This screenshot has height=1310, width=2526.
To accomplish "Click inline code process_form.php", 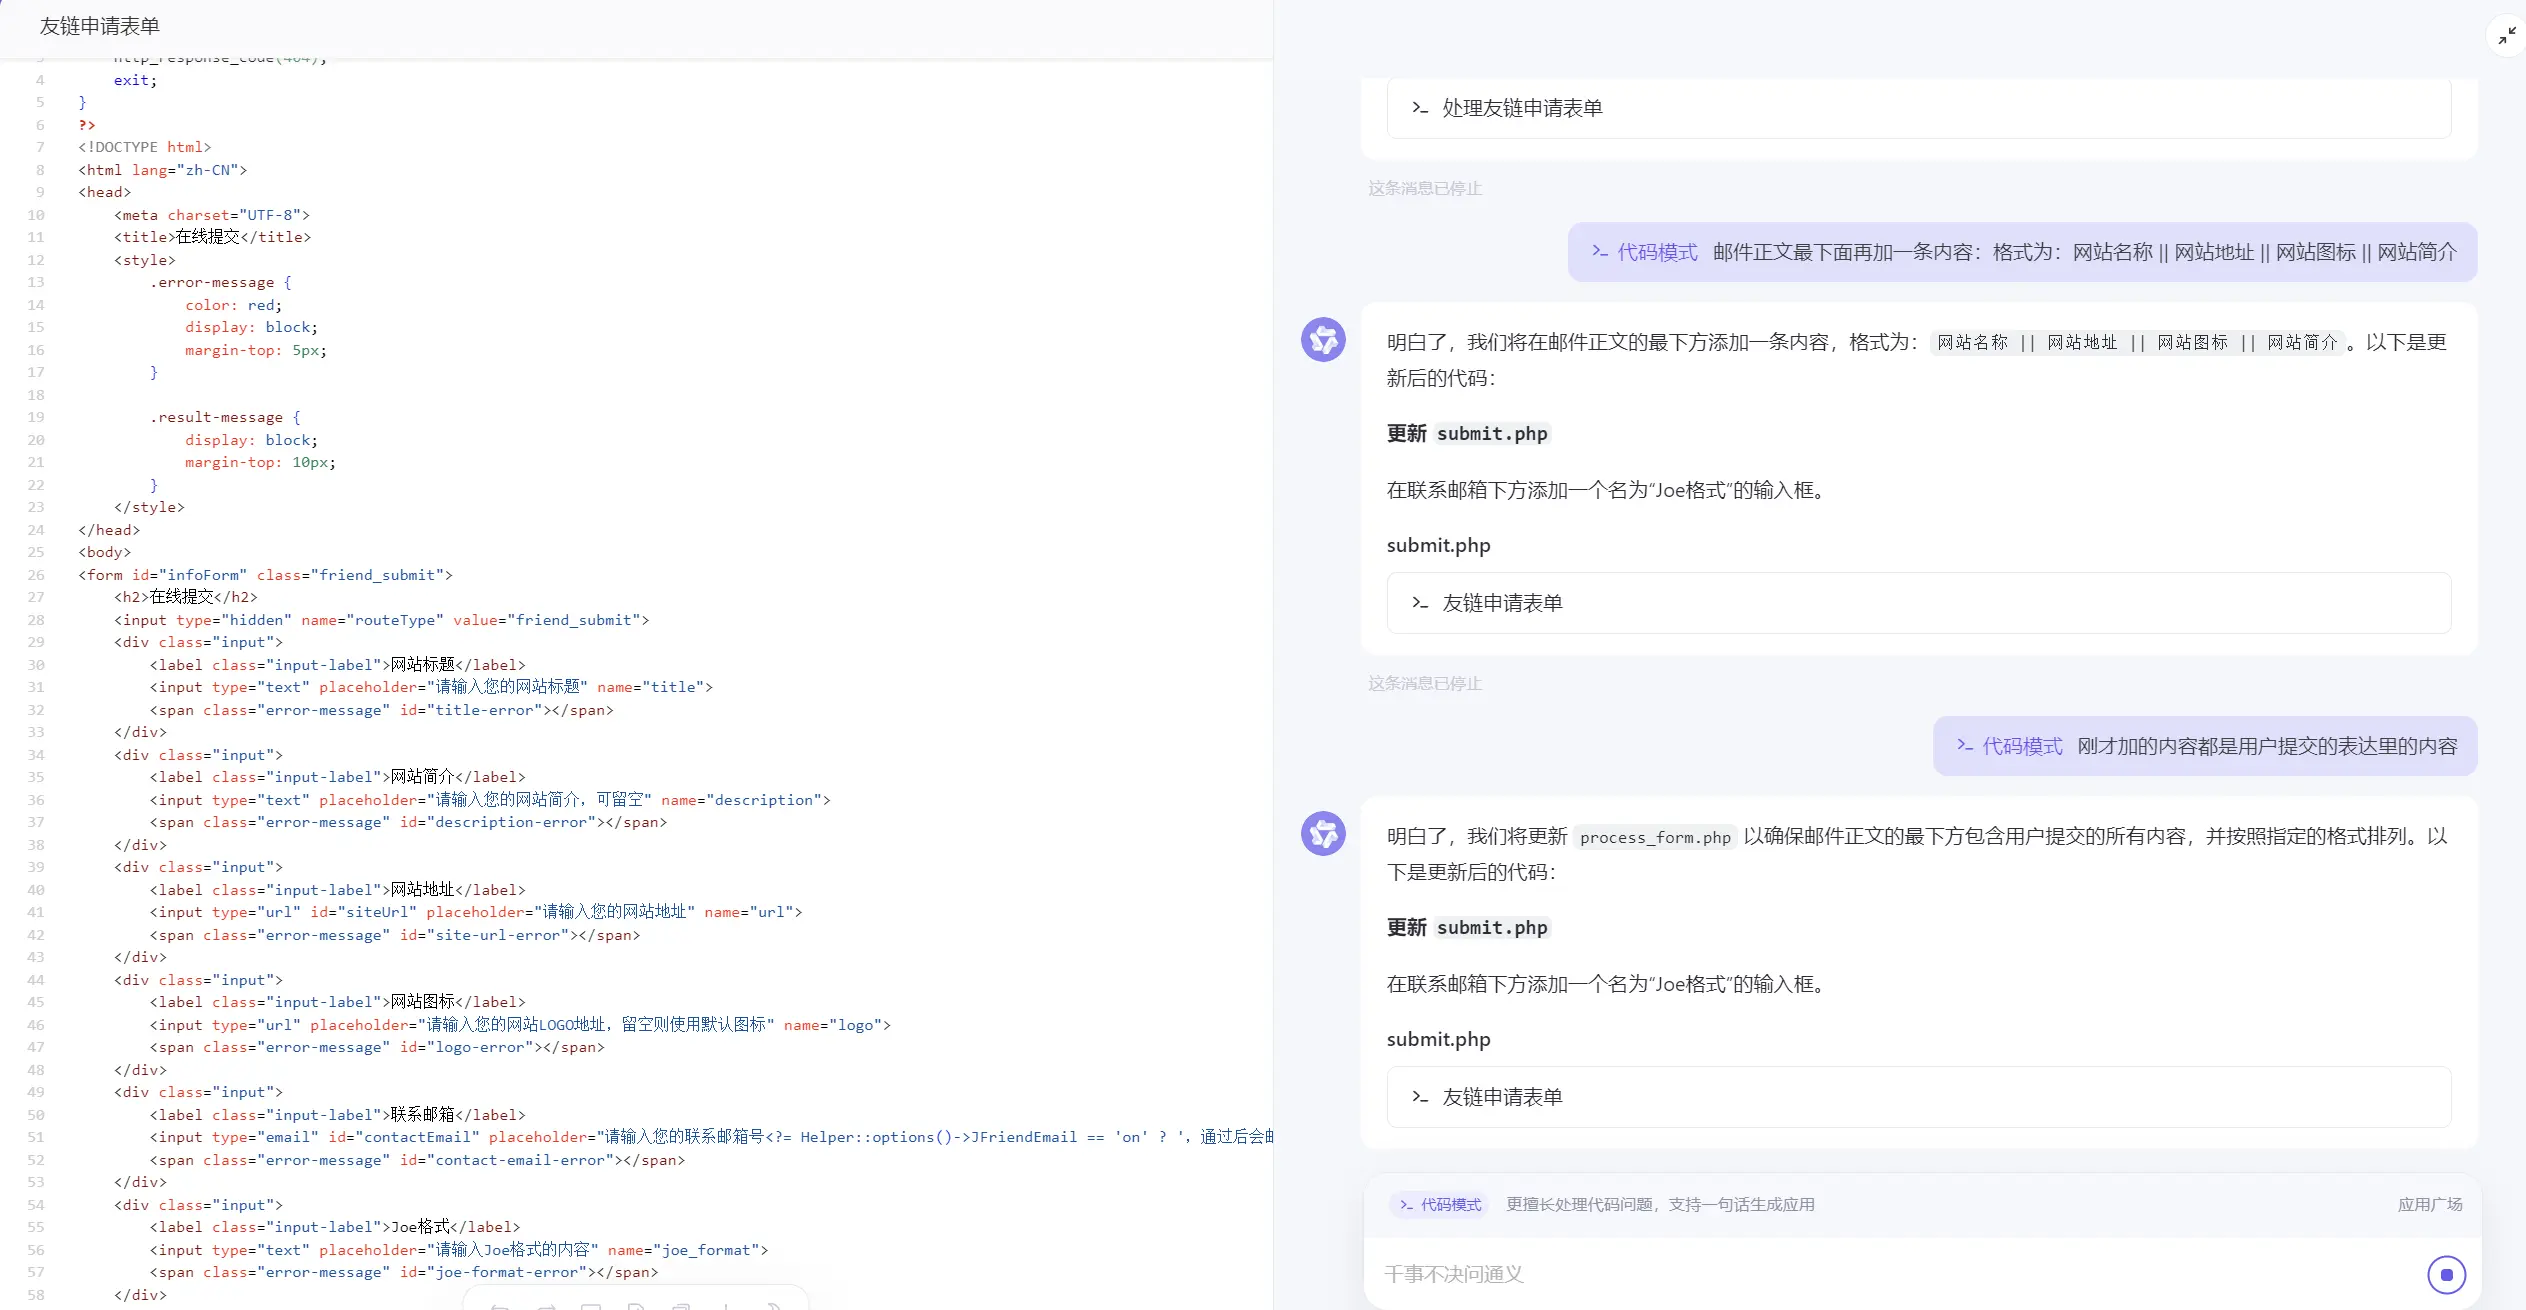I will coord(1654,837).
